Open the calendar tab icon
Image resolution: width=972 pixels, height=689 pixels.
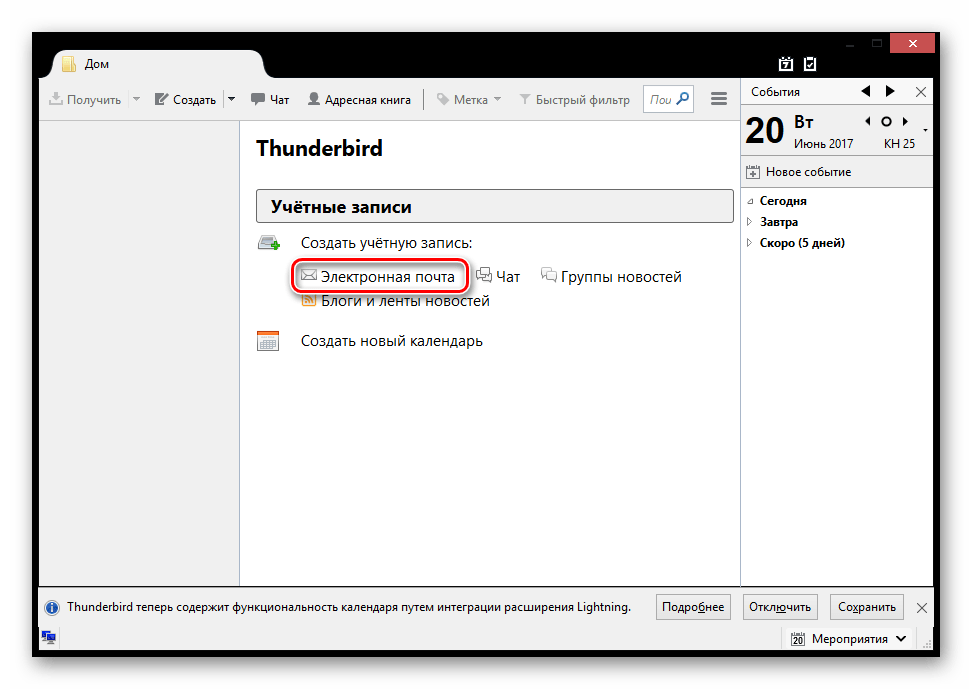pyautogui.click(x=786, y=64)
